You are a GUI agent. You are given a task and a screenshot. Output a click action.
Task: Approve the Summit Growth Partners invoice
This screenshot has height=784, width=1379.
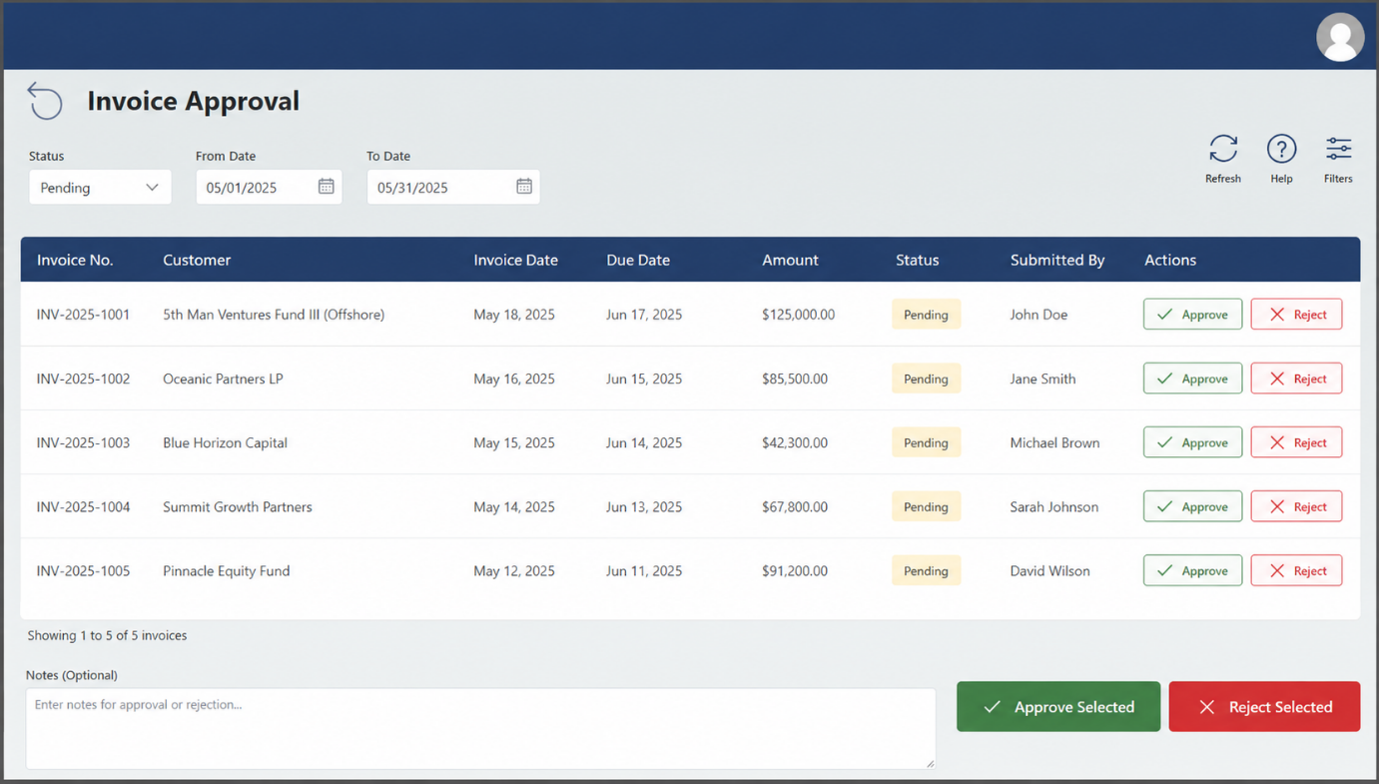1193,506
